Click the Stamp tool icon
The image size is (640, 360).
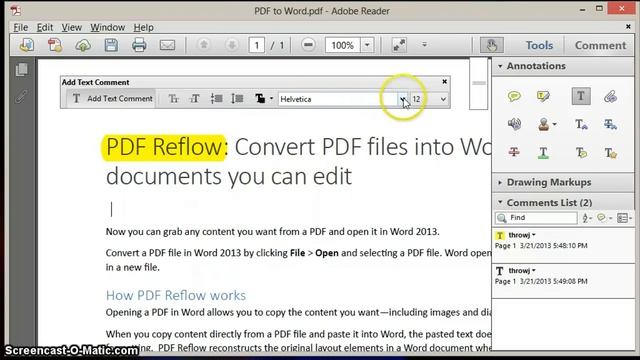click(x=543, y=124)
